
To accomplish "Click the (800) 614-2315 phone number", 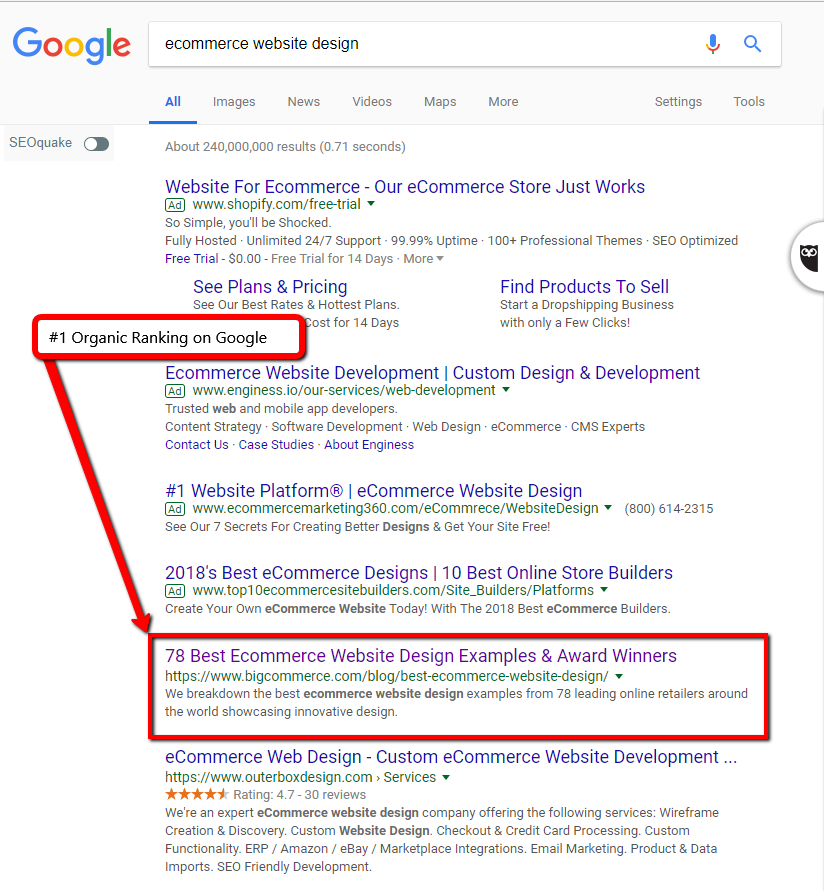I will tap(669, 509).
